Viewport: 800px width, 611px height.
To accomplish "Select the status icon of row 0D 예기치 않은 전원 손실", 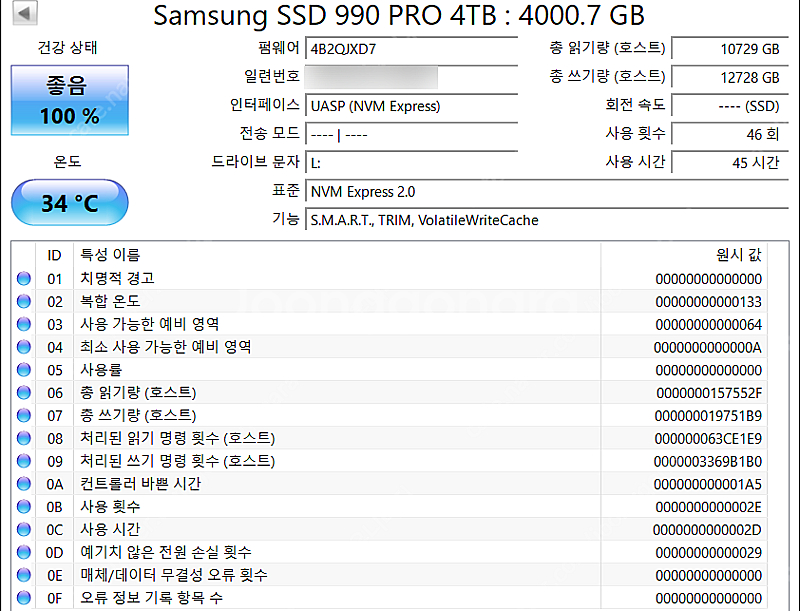I will coord(23,552).
